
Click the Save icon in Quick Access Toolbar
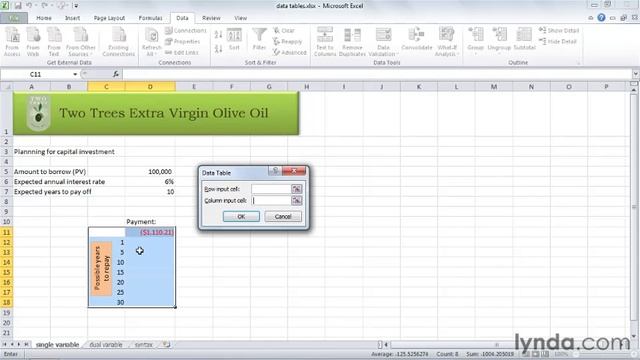click(x=18, y=6)
